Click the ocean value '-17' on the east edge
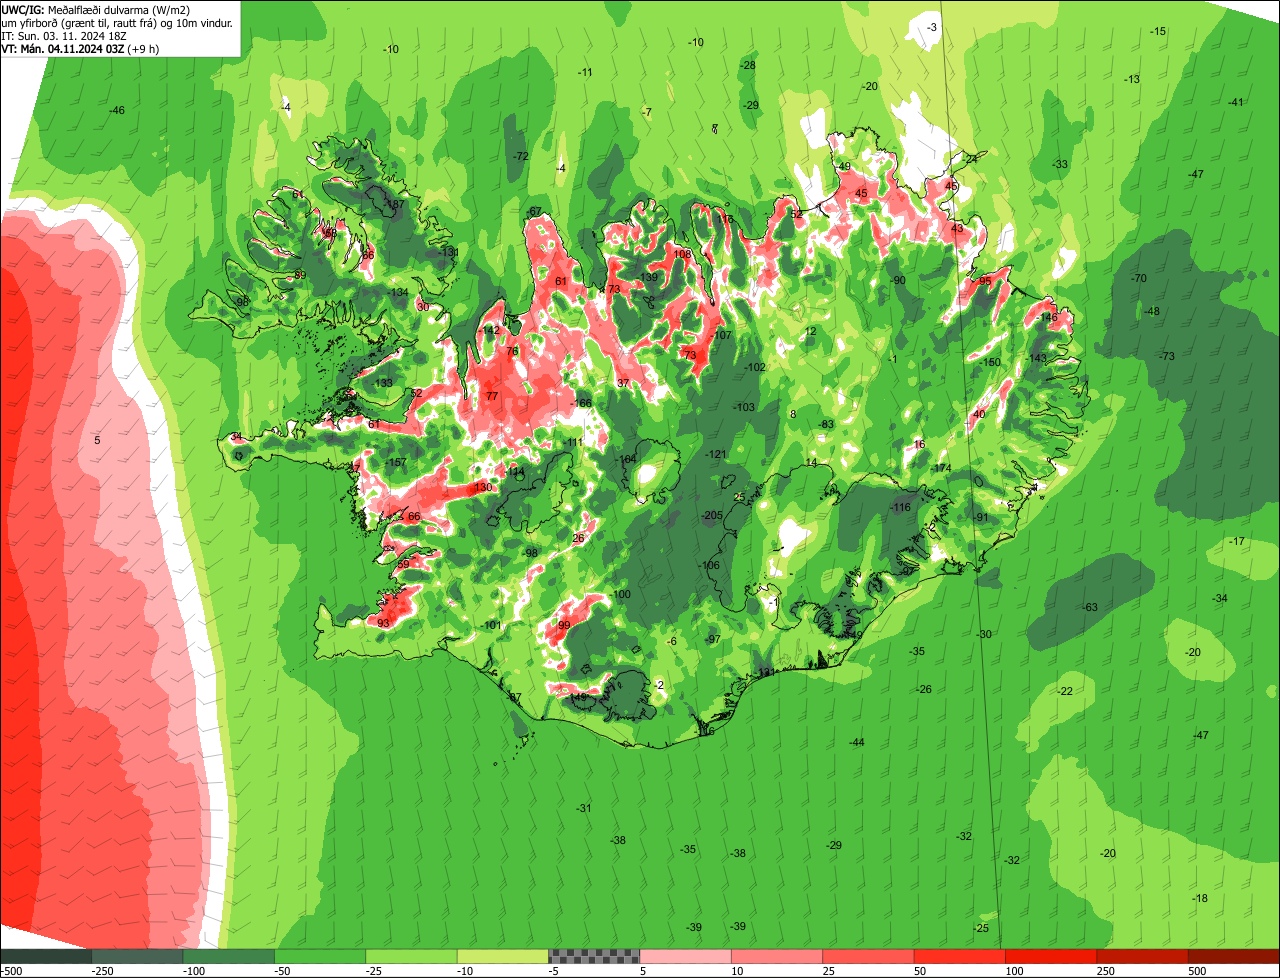The height and width of the screenshot is (978, 1280). click(1237, 541)
